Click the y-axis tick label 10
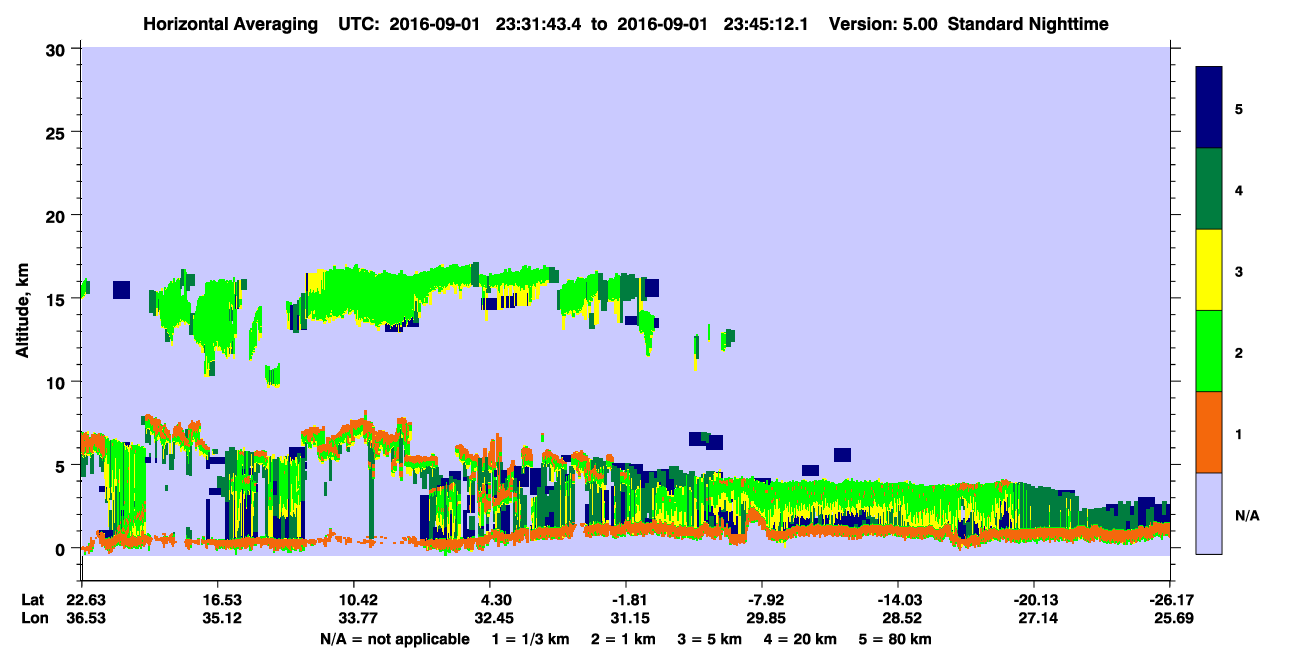Image resolution: width=1300 pixels, height=667 pixels. tap(57, 382)
